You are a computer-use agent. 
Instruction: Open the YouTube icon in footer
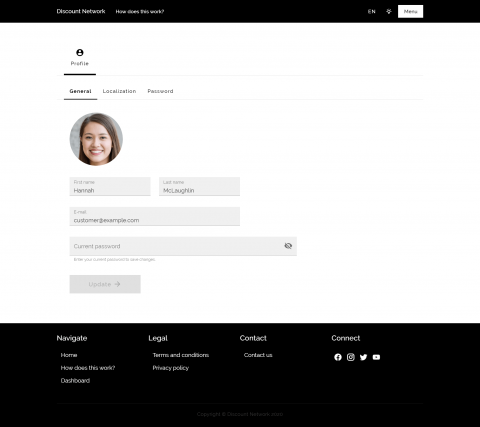376,357
